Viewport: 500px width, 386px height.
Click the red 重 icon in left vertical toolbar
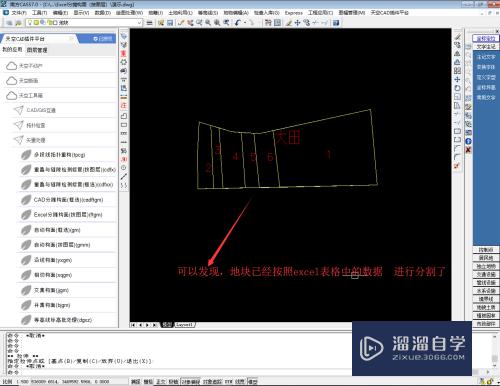pyautogui.click(x=124, y=53)
